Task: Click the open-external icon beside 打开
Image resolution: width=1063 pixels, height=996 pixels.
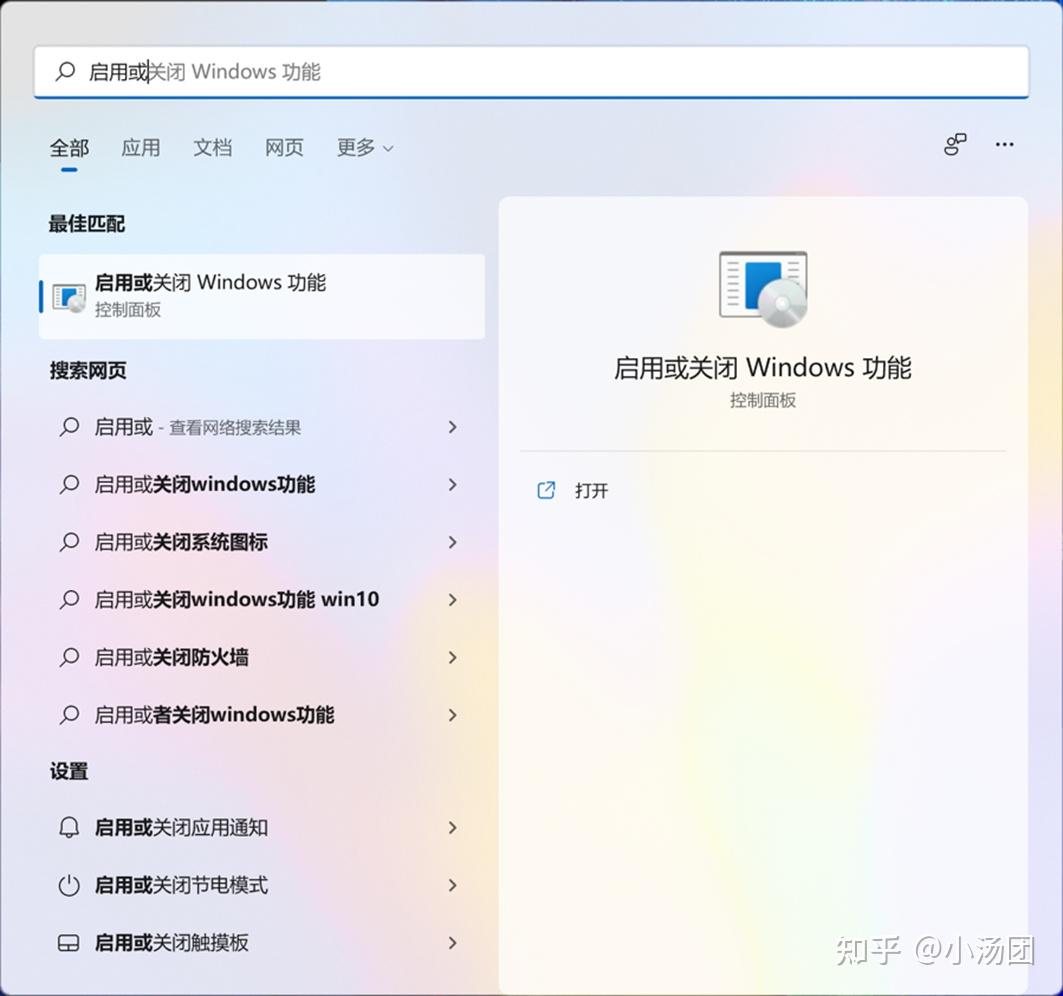Action: [546, 490]
